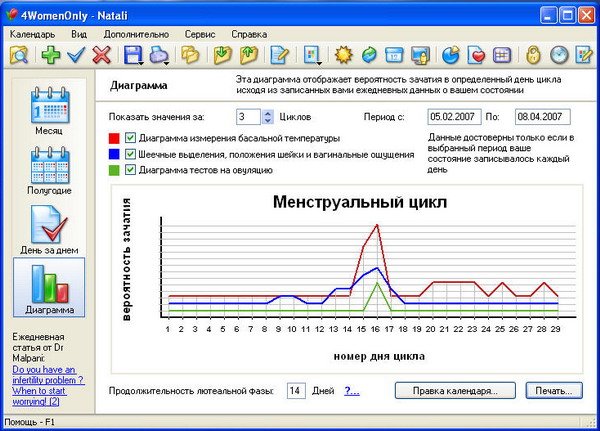Image resolution: width=600 pixels, height=431 pixels.
Task: Click the luteal phase length field 14
Action: pos(296,391)
